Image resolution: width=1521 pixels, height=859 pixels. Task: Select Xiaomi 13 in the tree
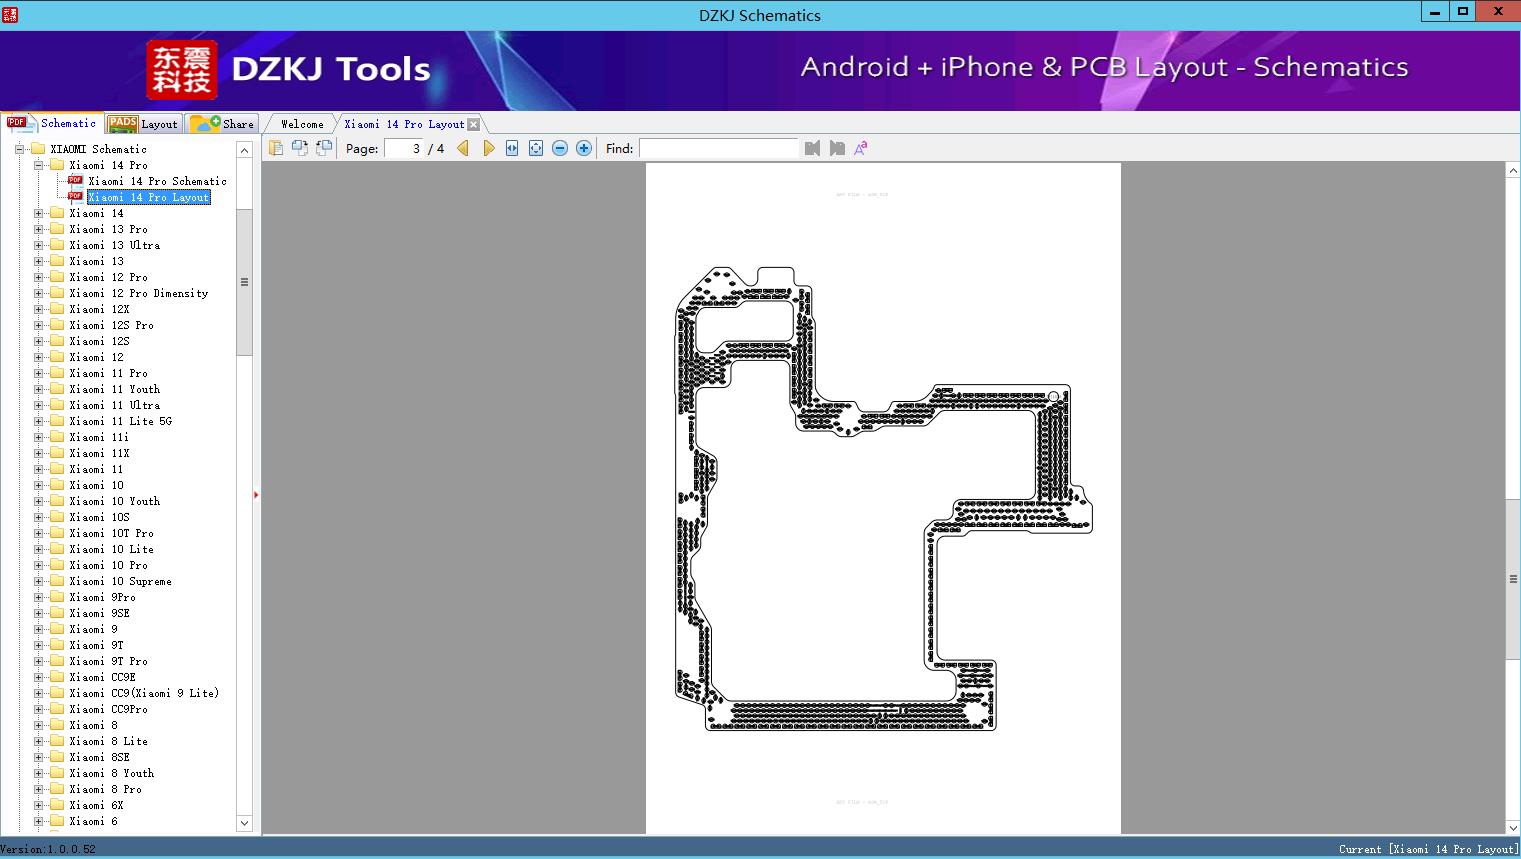pos(97,261)
